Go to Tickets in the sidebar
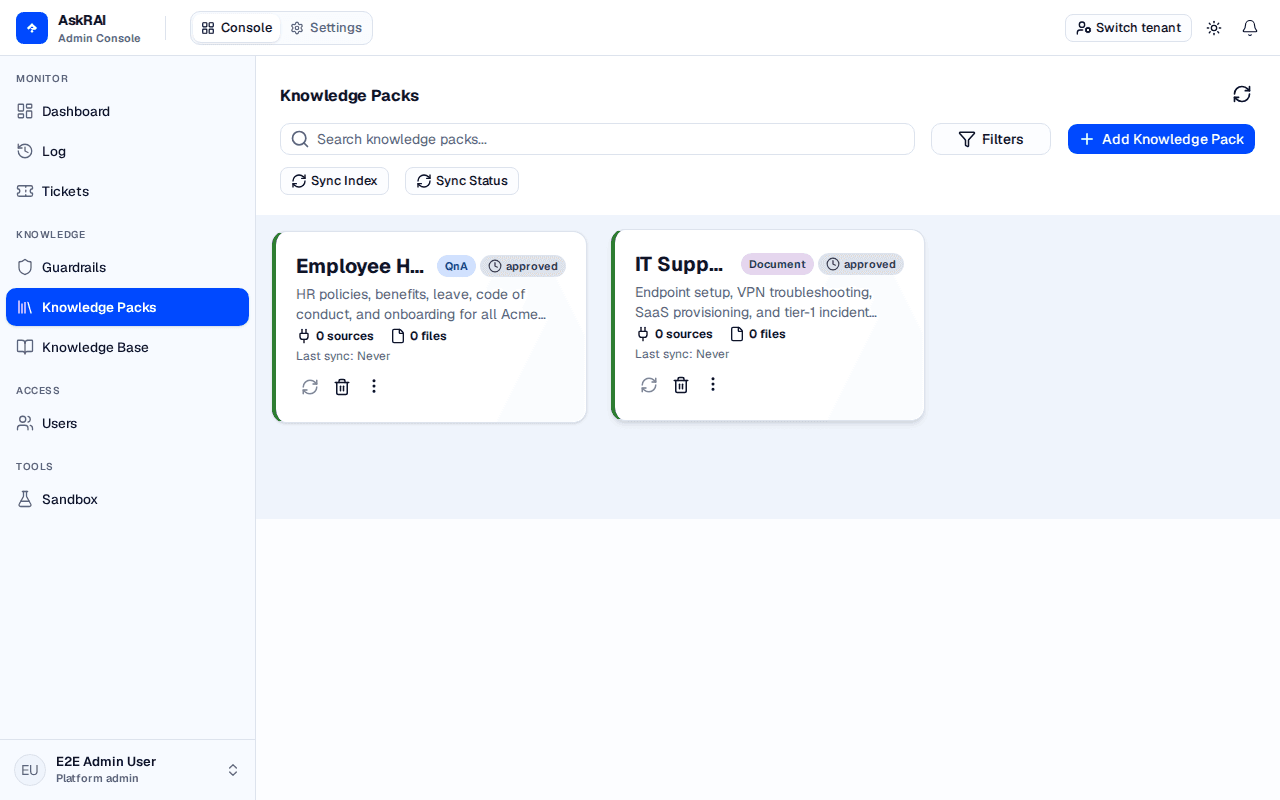 point(127,191)
